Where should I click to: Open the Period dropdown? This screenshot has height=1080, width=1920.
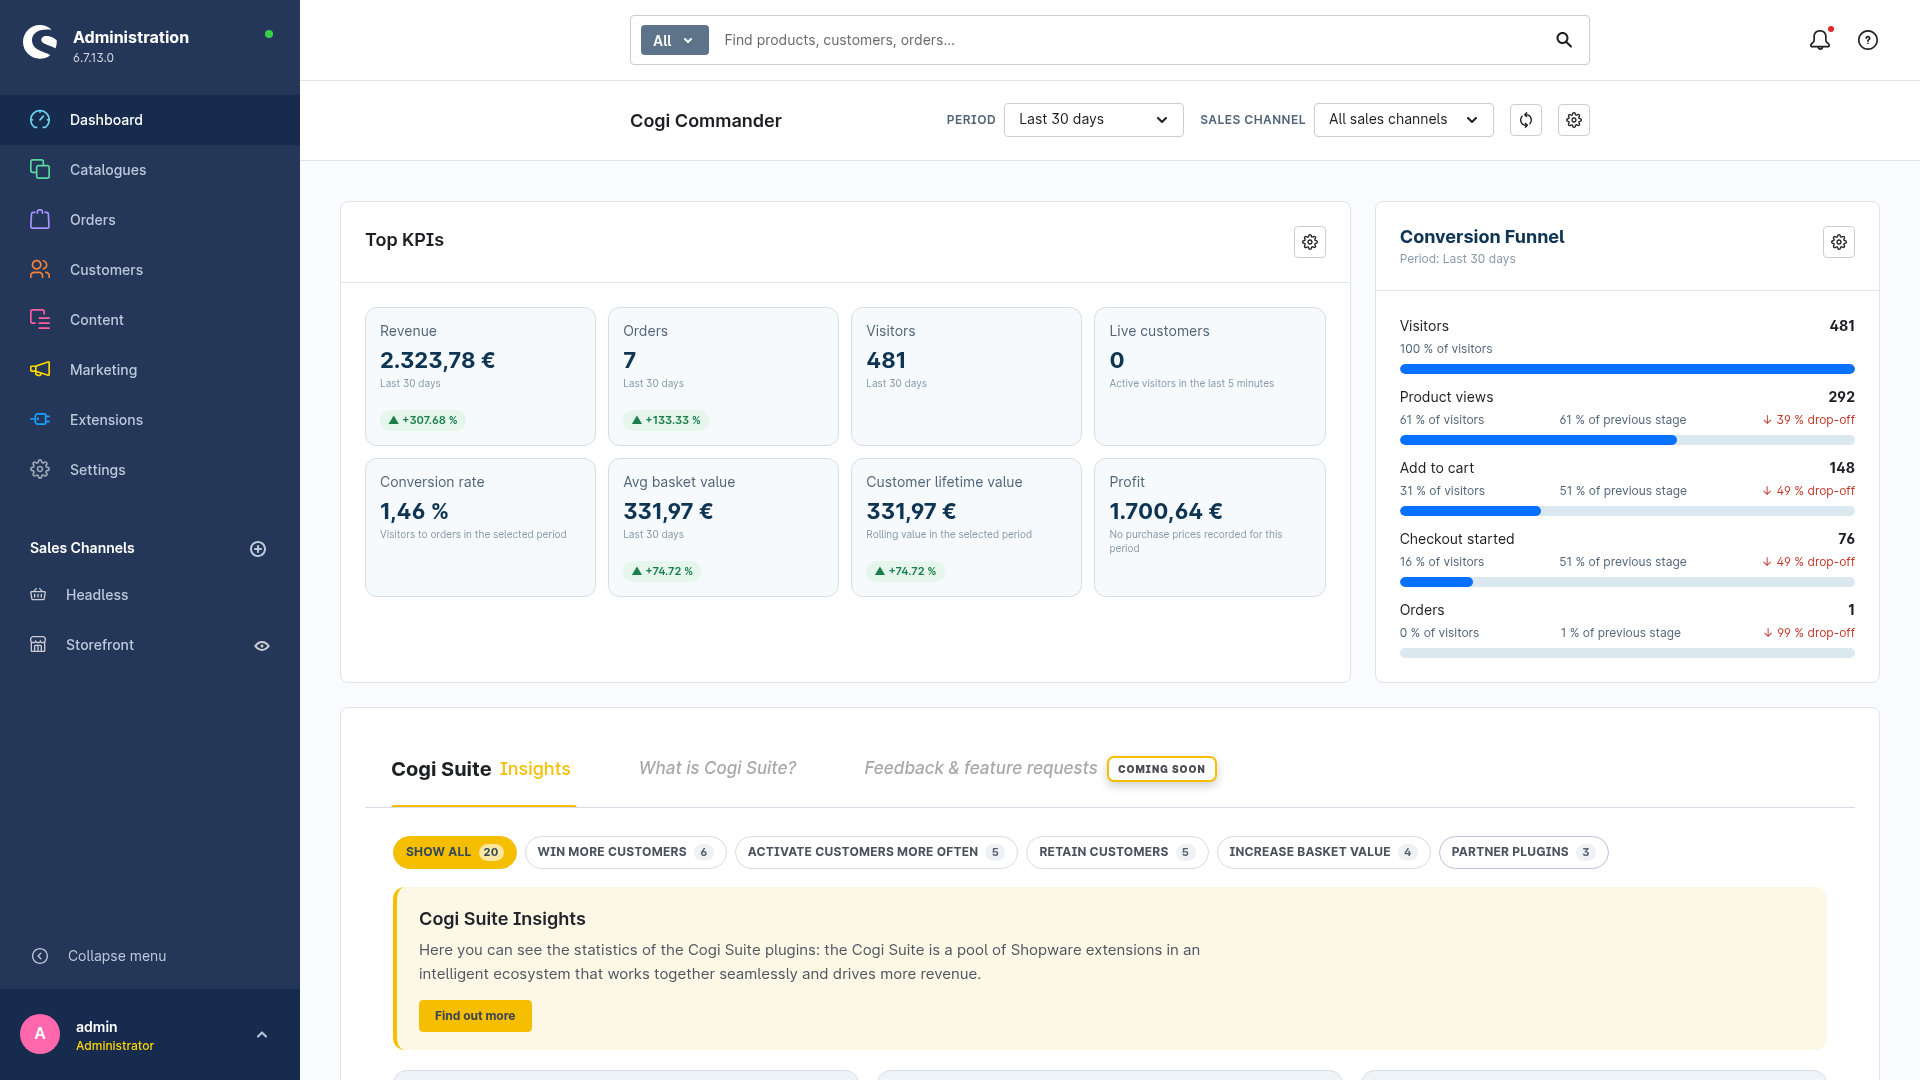pyautogui.click(x=1094, y=120)
